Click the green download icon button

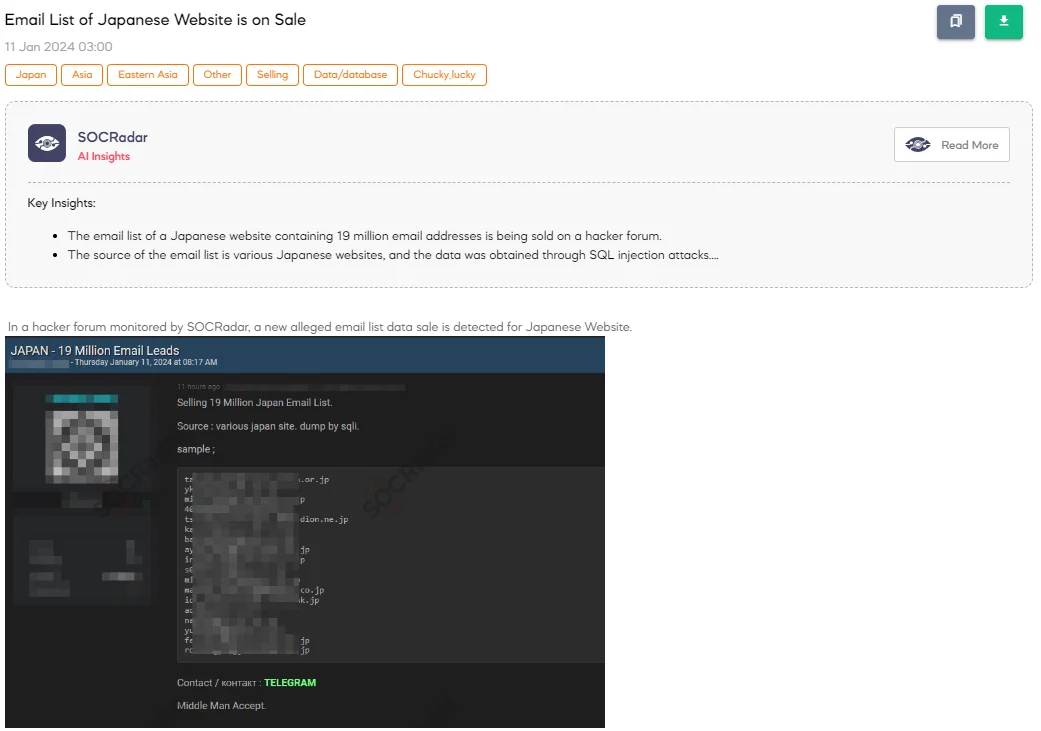[x=1003, y=22]
